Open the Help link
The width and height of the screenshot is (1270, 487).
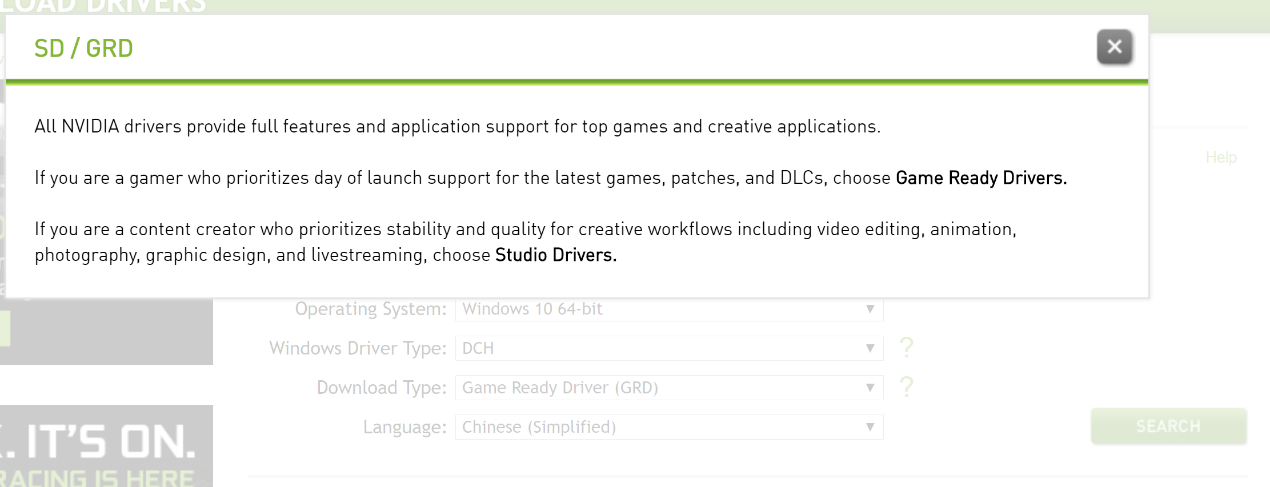[x=1221, y=157]
